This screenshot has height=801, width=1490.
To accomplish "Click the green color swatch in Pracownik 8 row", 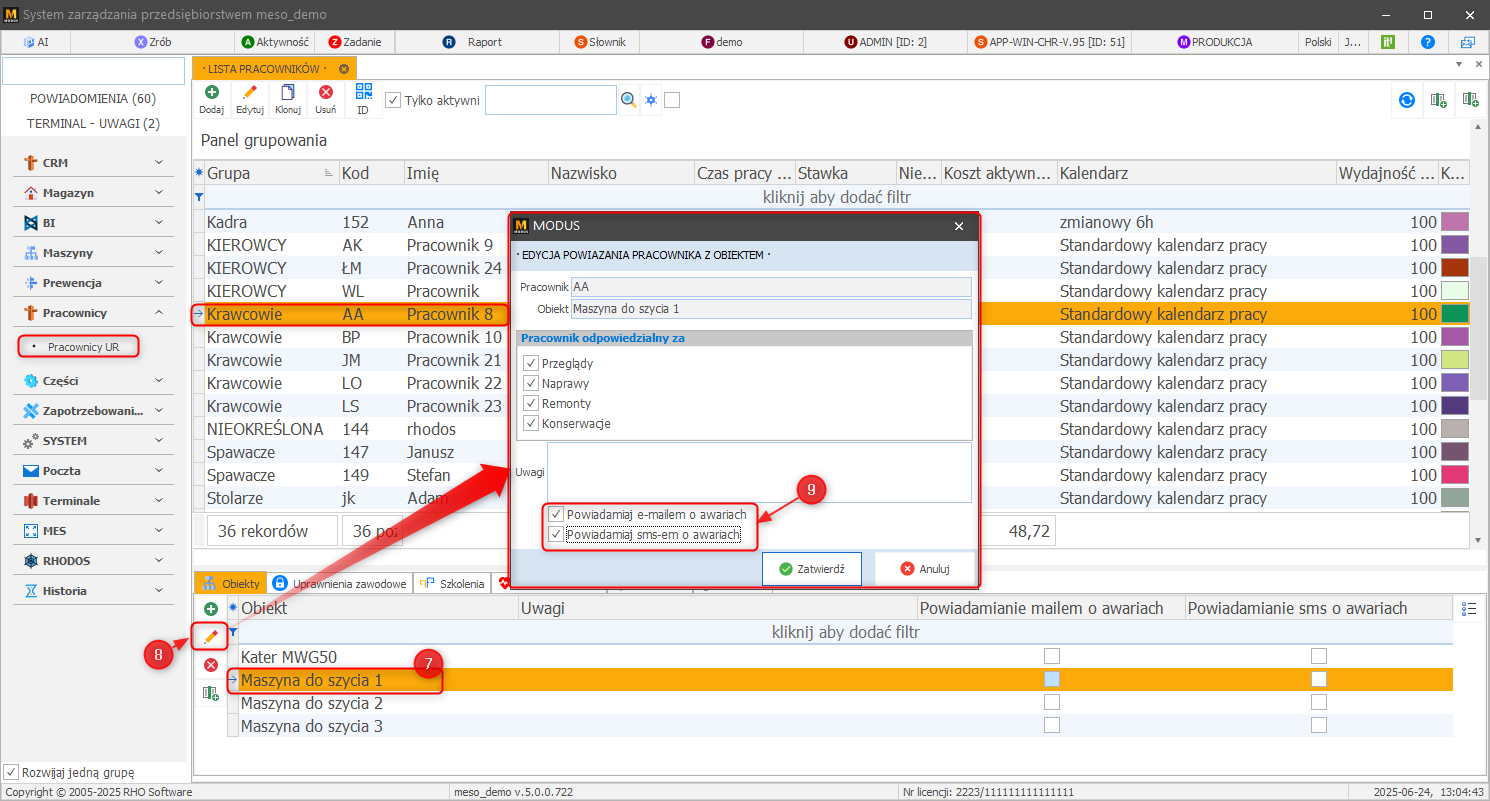I will pyautogui.click(x=1454, y=314).
